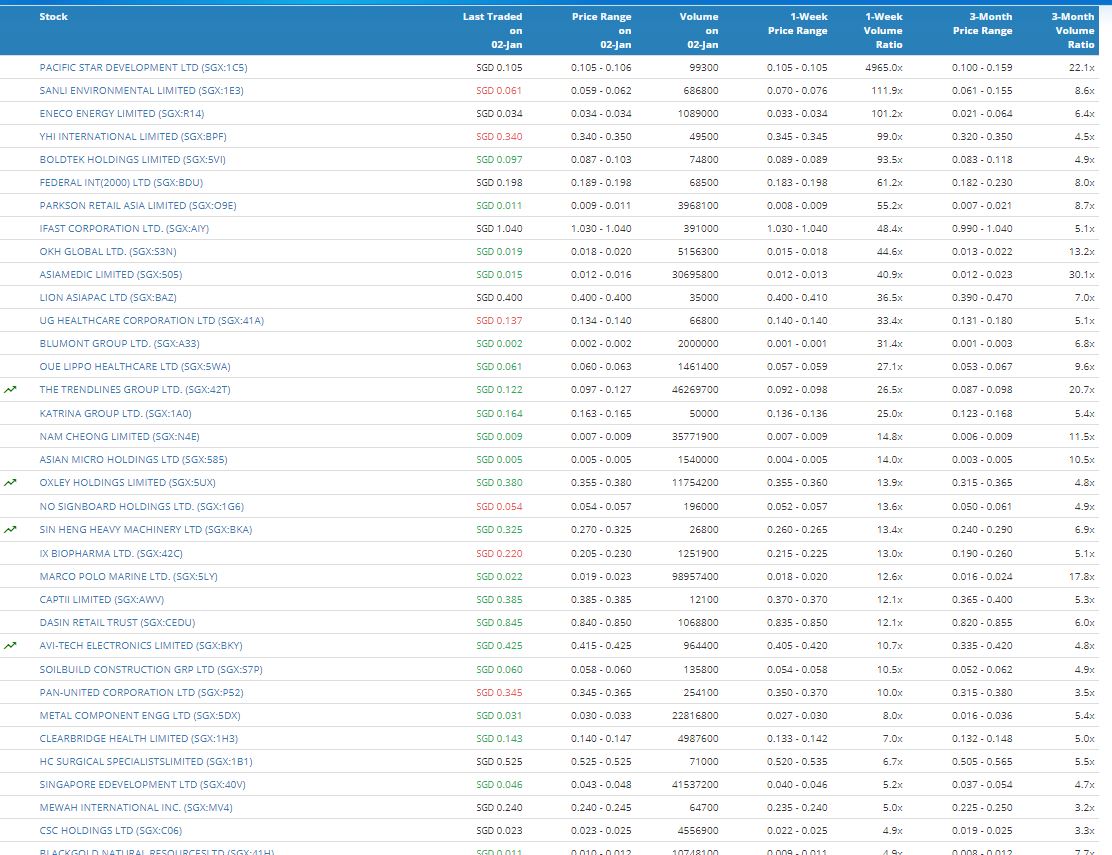
Task: Click Sanli Environmental last traded SGD 0.061
Action: (499, 91)
